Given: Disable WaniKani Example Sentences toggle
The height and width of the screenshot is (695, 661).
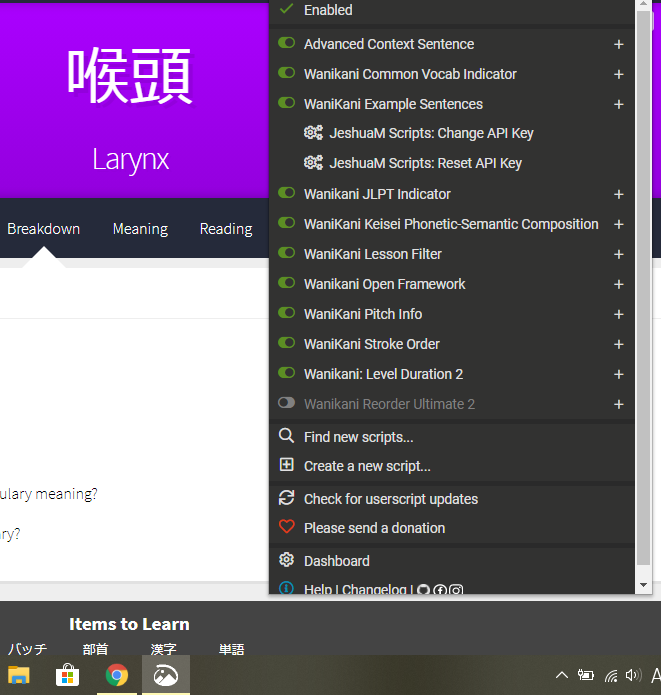Looking at the screenshot, I should (286, 103).
